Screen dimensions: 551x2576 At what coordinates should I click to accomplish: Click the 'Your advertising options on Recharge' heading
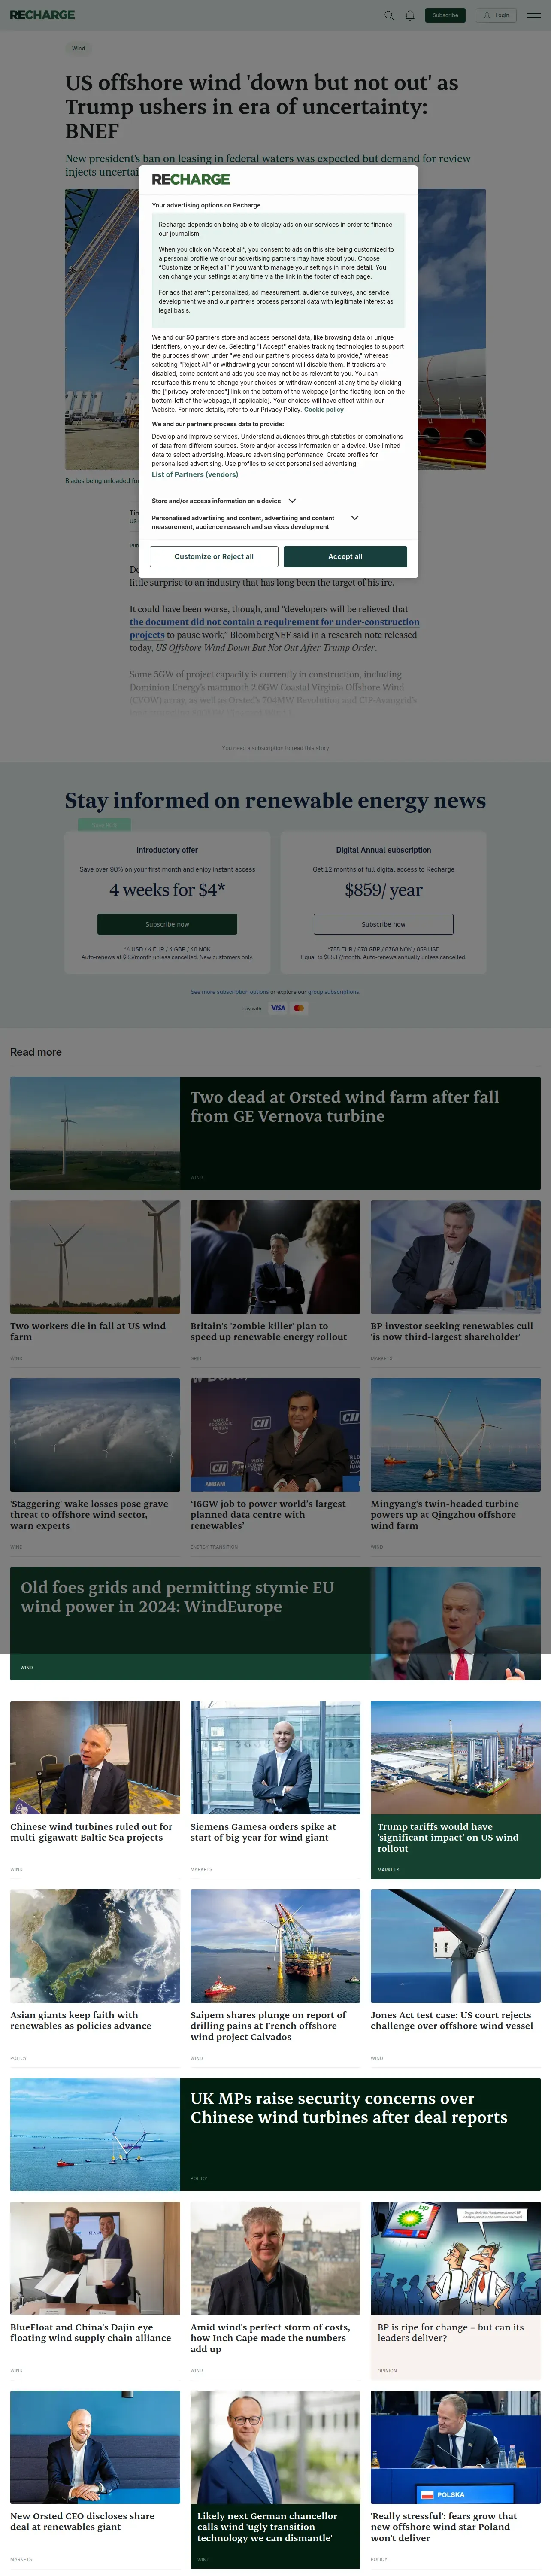coord(206,205)
